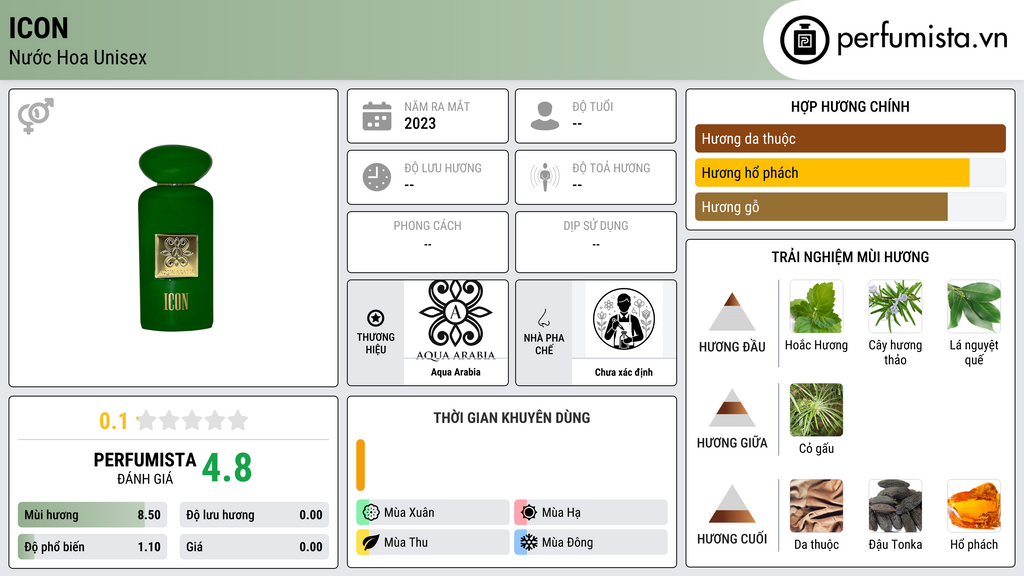This screenshot has width=1024, height=576.
Task: Click the Hương Giữa pyramid icon
Action: [x=732, y=408]
